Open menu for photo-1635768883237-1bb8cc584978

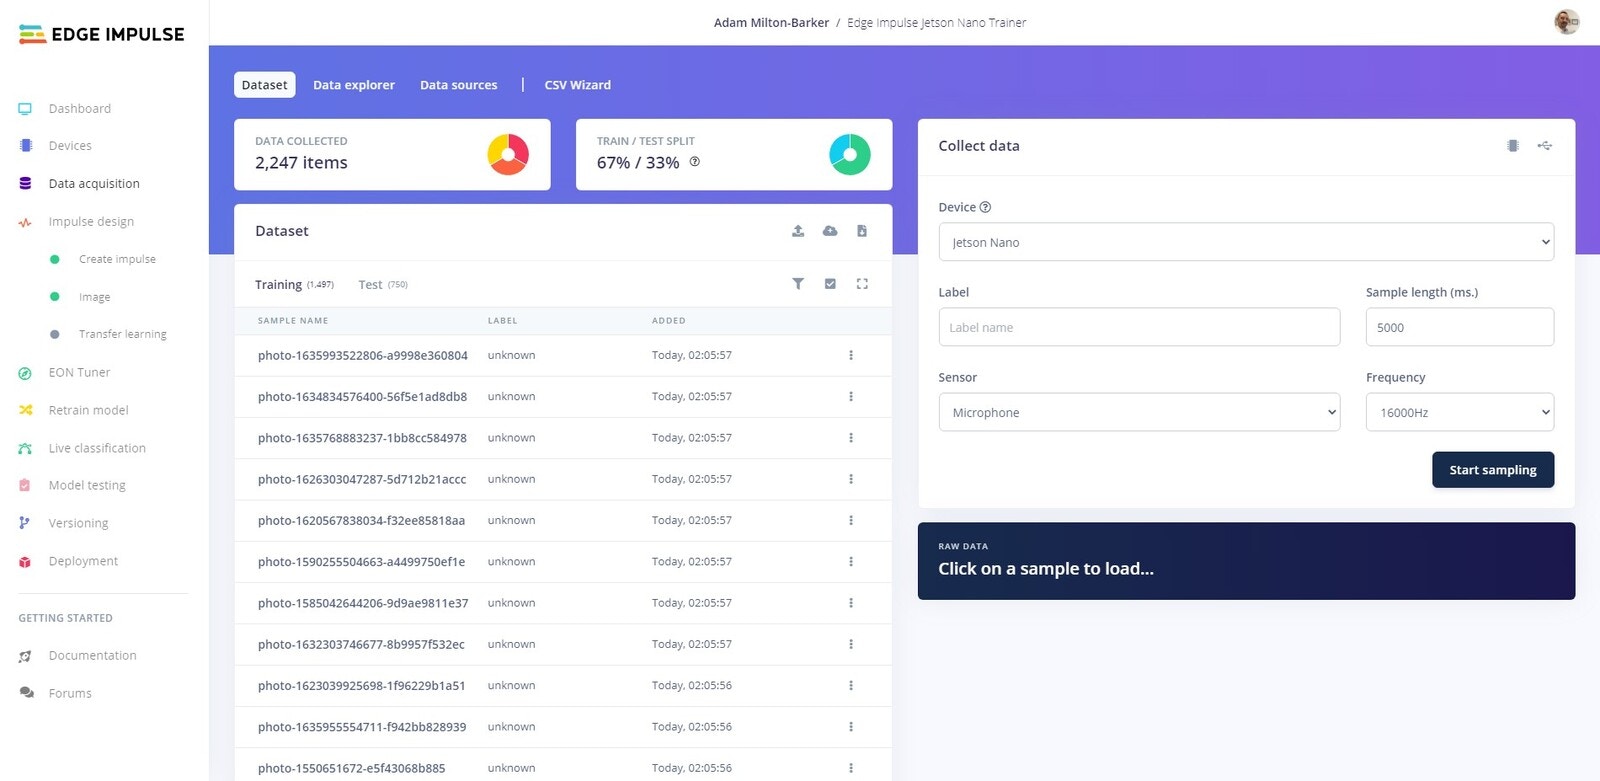click(851, 438)
